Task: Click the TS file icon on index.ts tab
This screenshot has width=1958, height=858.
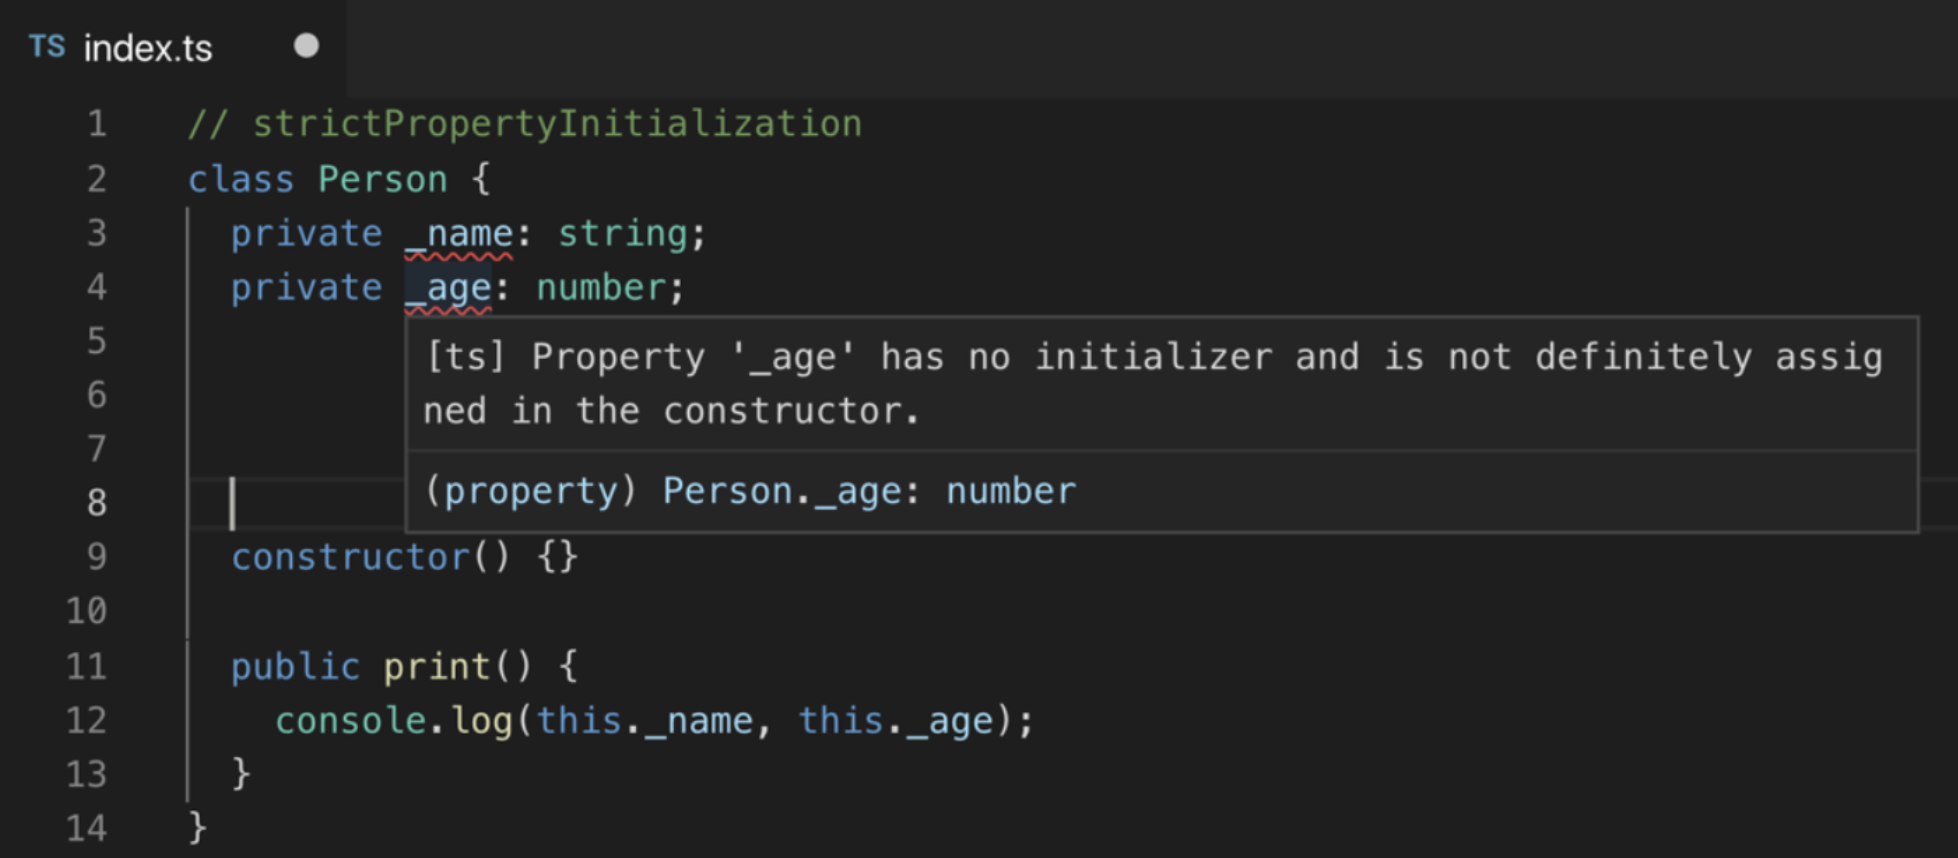Action: point(47,46)
